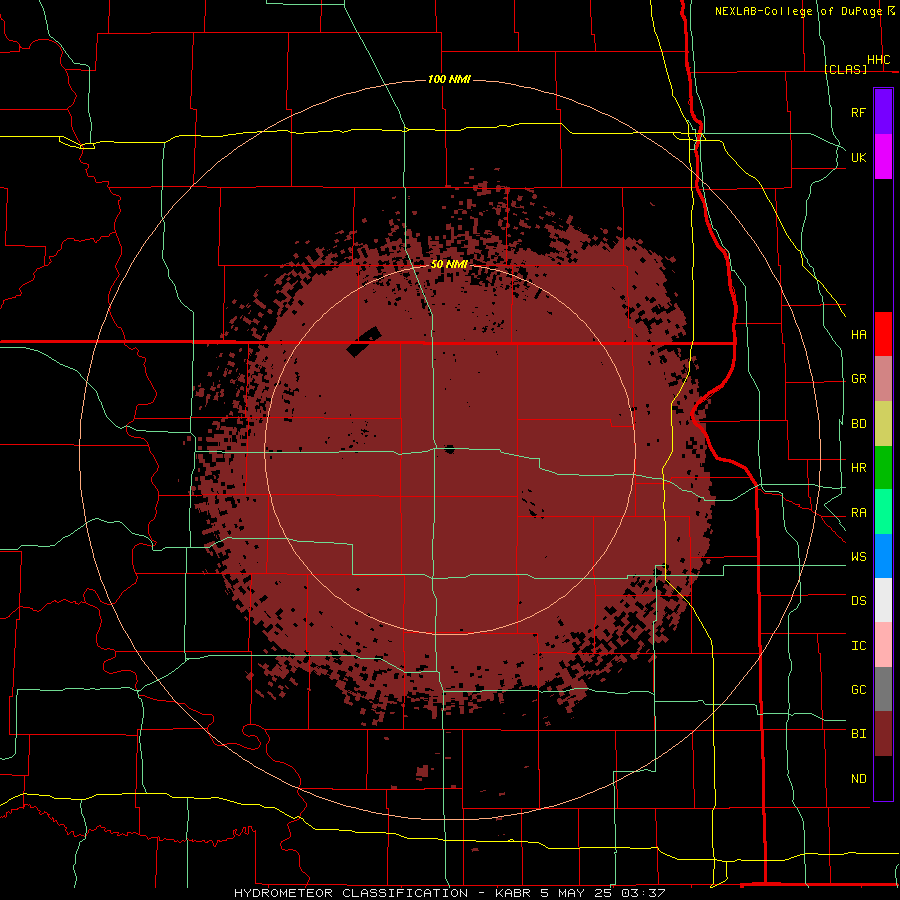The width and height of the screenshot is (900, 900).
Task: Click the '03:37' timestamp text
Action: coord(643,893)
